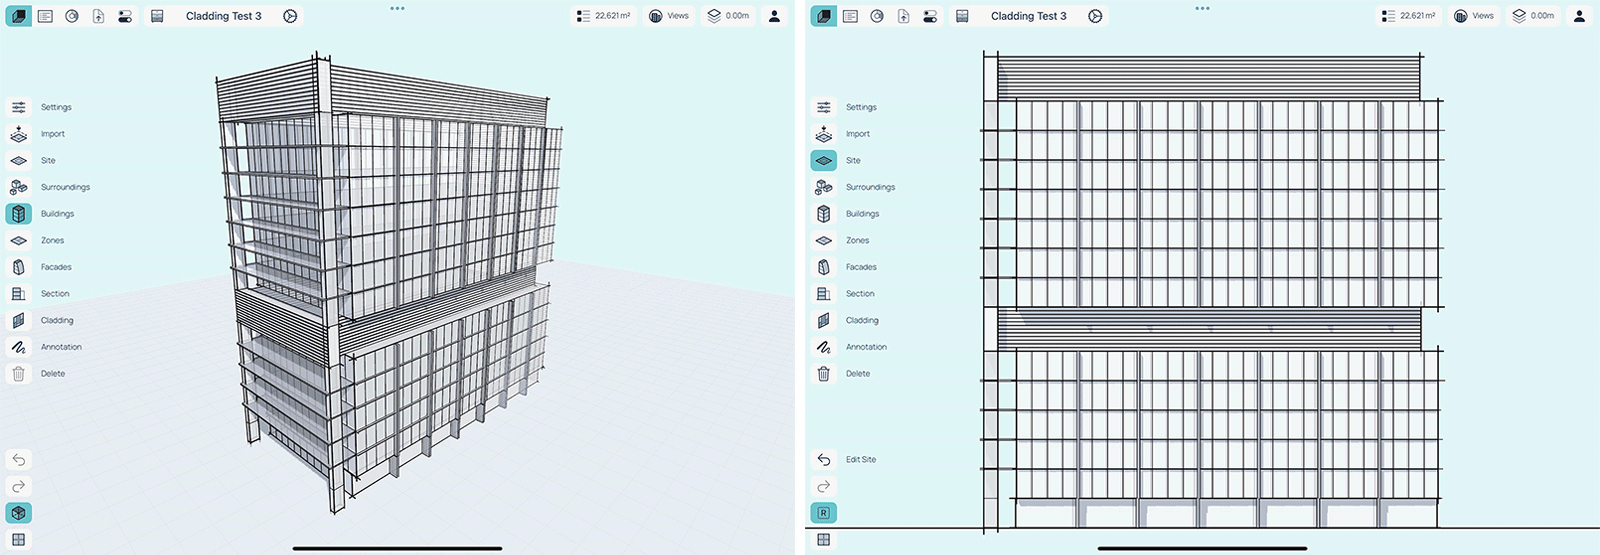Viewport: 1600px width, 555px height.
Task: Click the Cladding Test 3 title in right window
Action: [x=1028, y=16]
